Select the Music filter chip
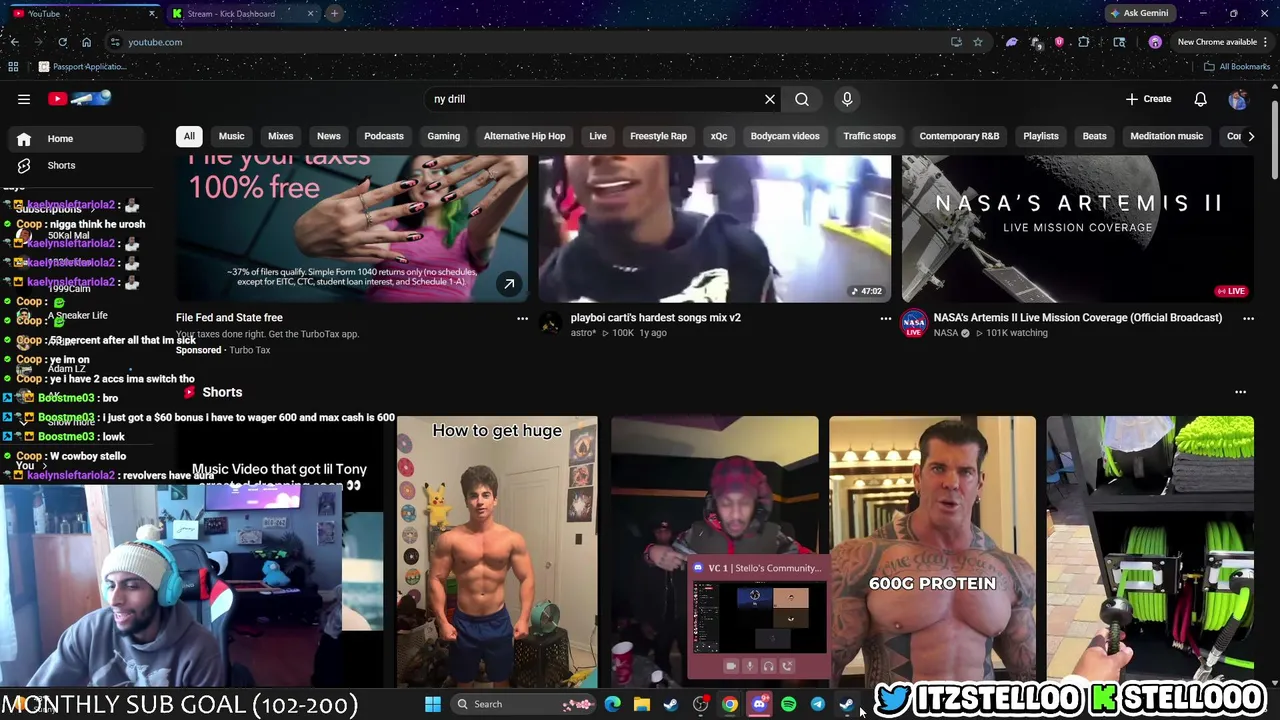 tap(231, 136)
